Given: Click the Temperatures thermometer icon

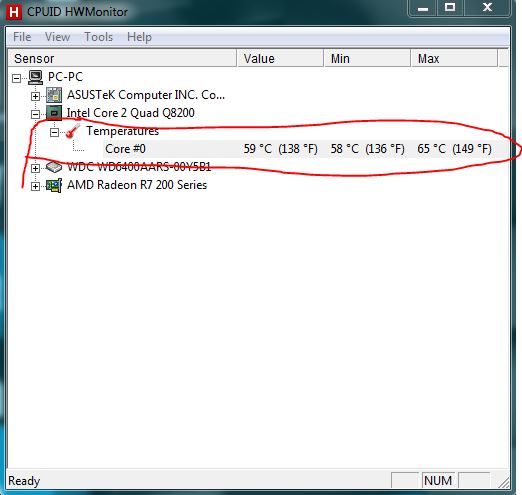Looking at the screenshot, I should [73, 131].
